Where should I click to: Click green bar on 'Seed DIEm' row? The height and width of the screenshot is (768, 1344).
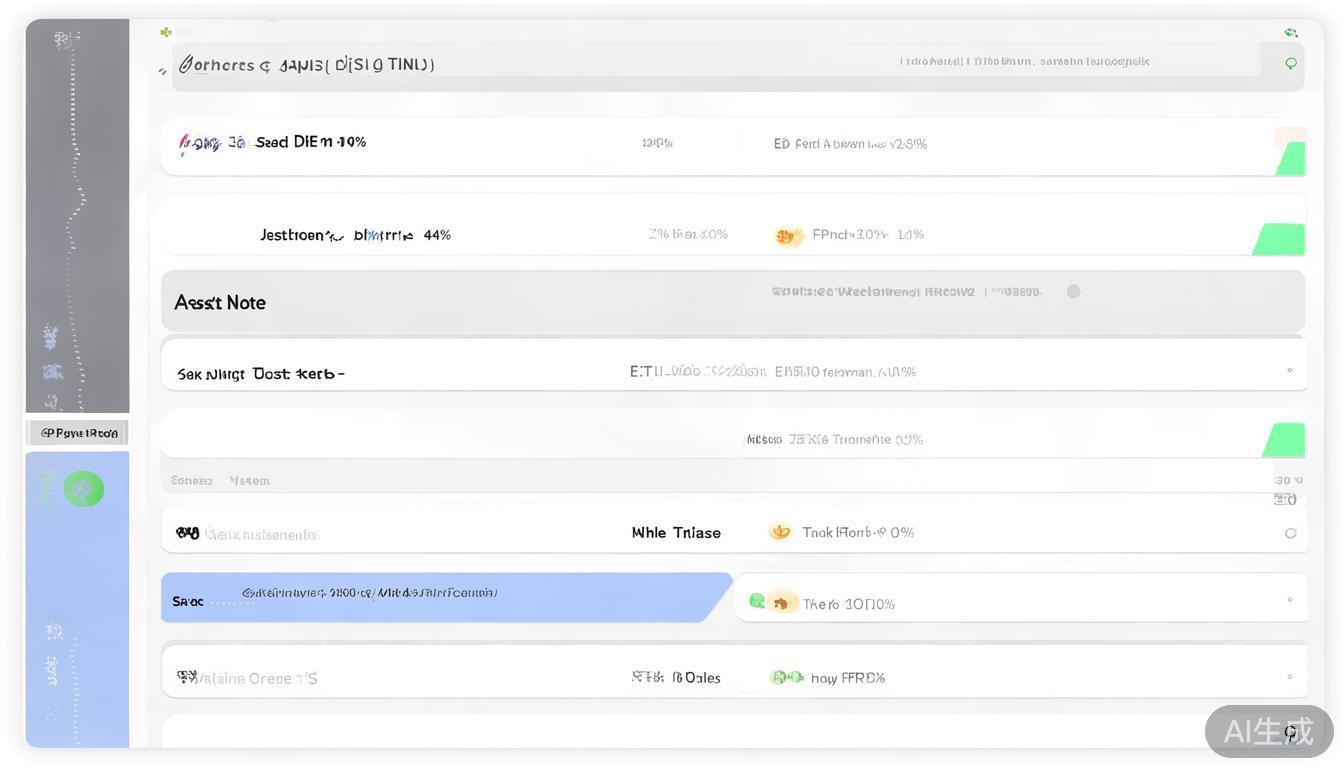pos(1291,158)
